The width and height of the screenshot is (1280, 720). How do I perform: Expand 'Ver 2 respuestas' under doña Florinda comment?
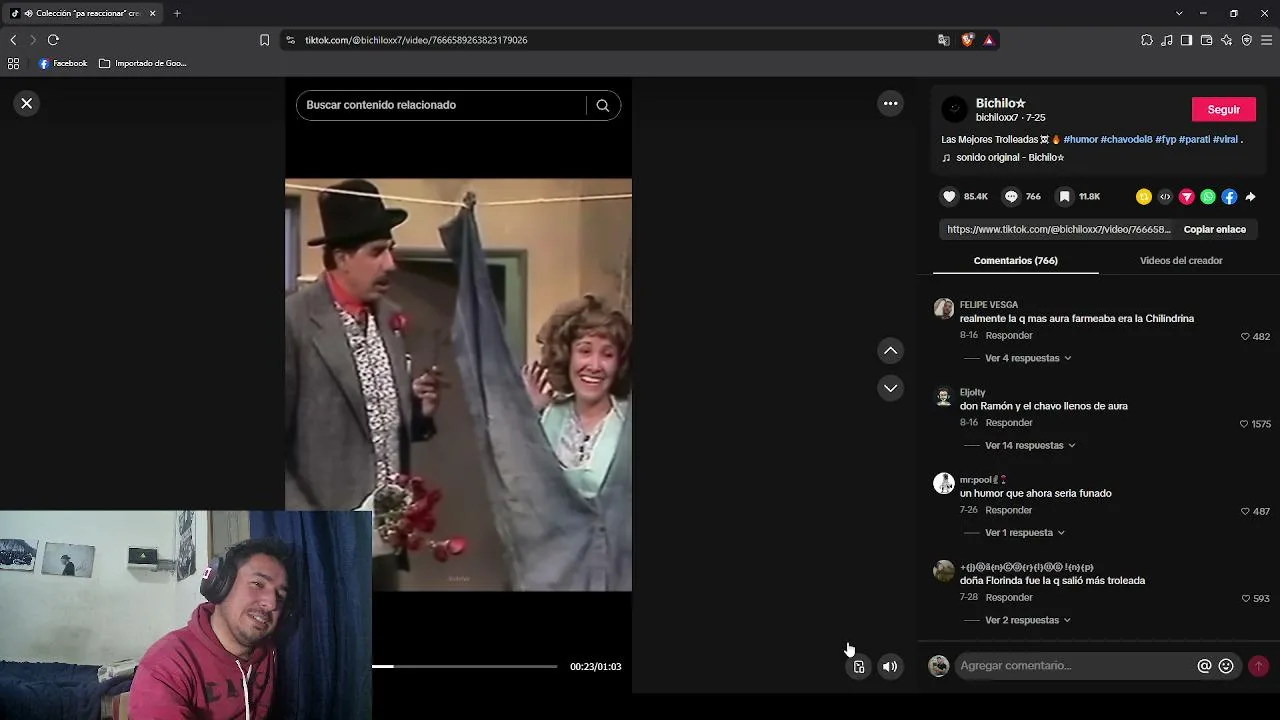[1028, 620]
